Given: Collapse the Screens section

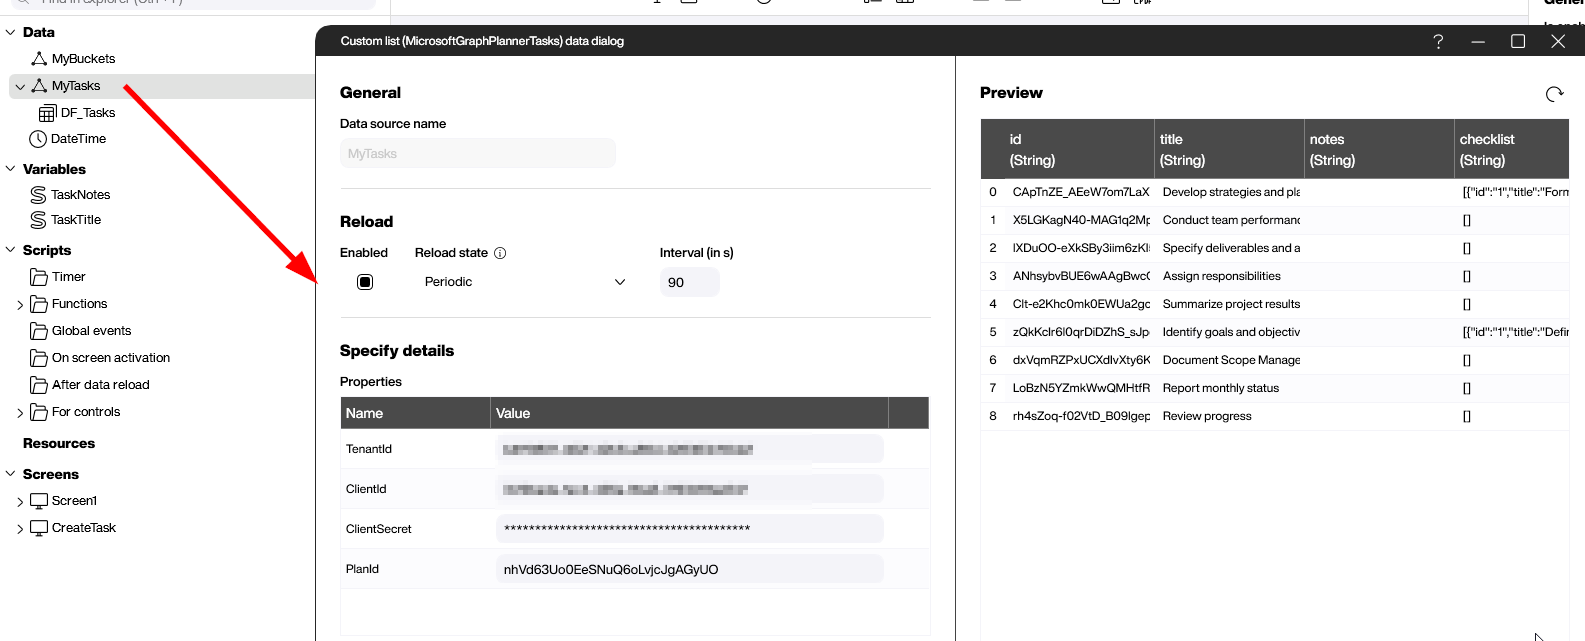Looking at the screenshot, I should click(11, 474).
